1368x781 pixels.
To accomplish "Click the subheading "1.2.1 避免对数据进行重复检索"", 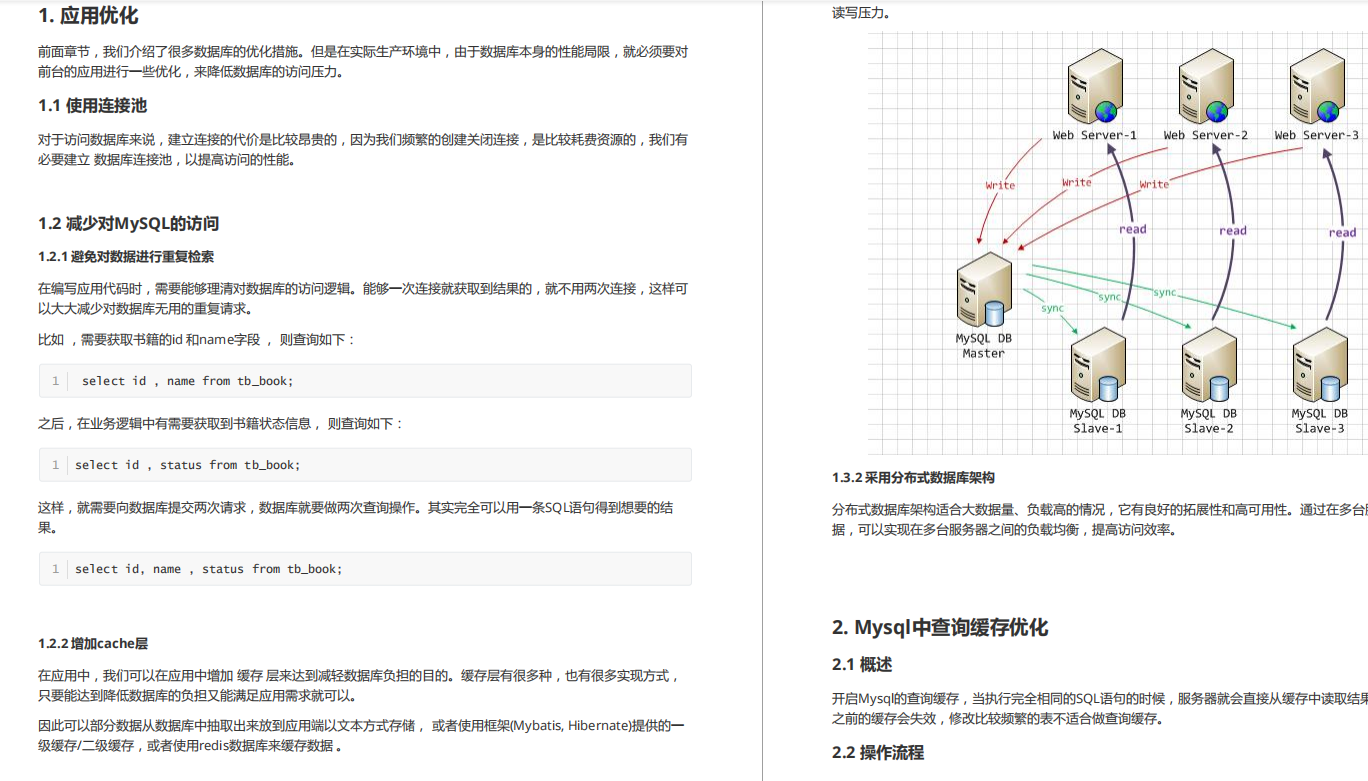I will click(x=126, y=257).
